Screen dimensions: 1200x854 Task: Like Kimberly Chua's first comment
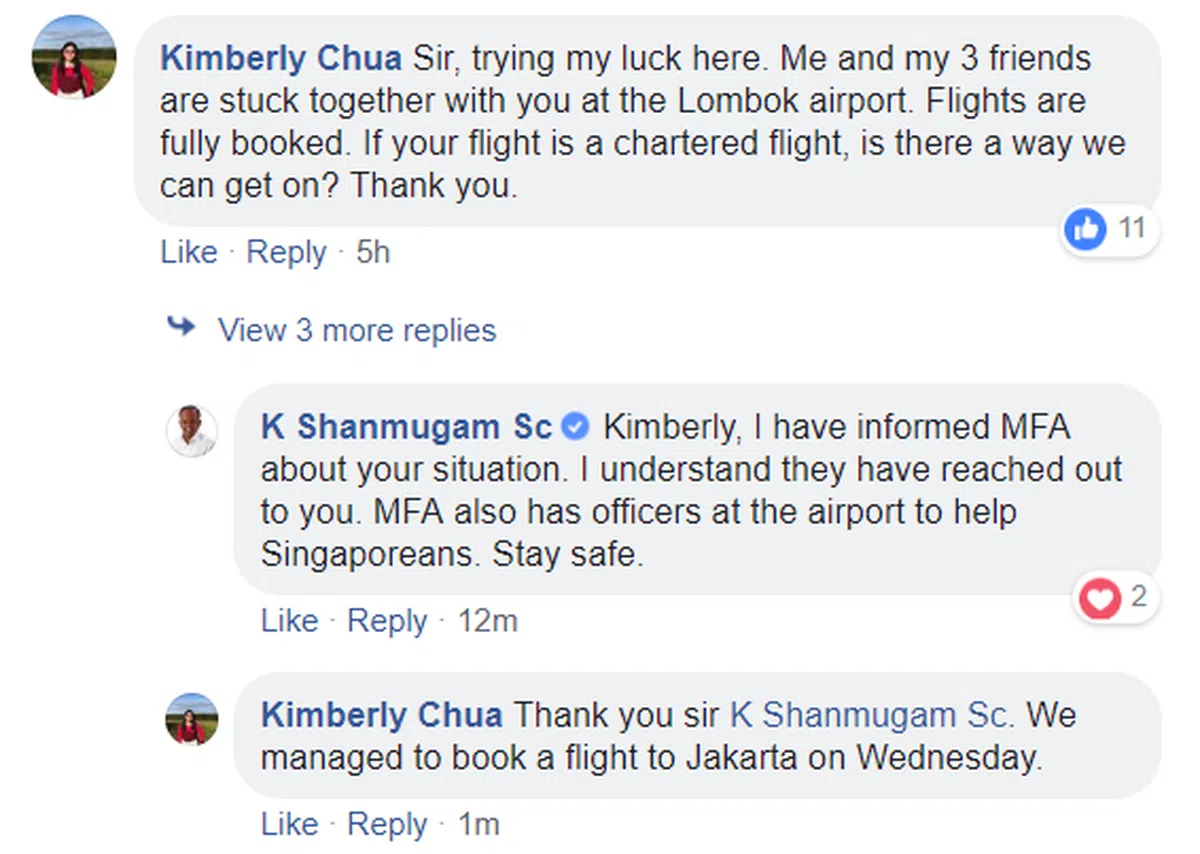(x=188, y=252)
